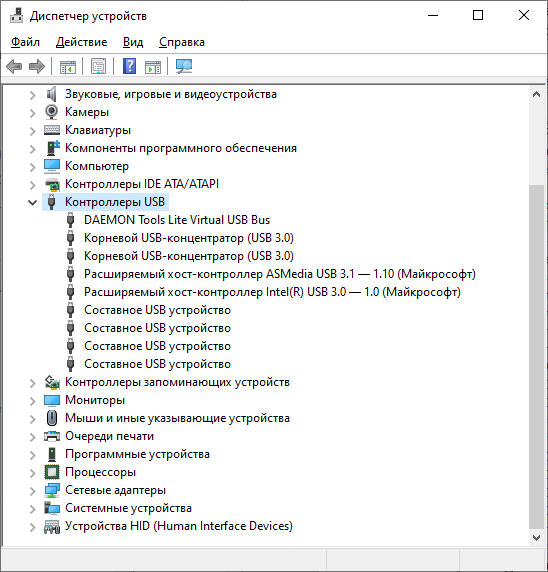This screenshot has width=548, height=572.
Task: Click the Properties toolbar icon
Action: click(99, 66)
